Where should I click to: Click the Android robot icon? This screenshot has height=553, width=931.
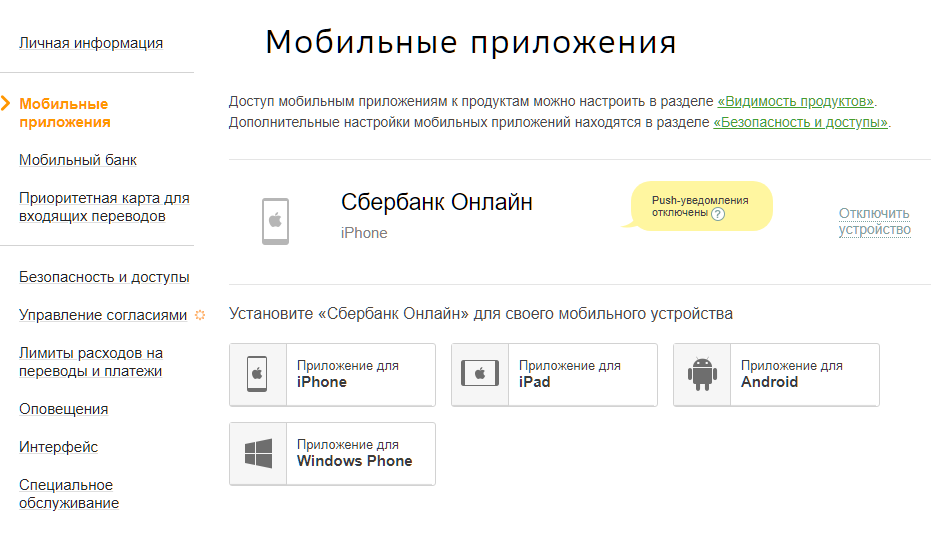pos(702,374)
